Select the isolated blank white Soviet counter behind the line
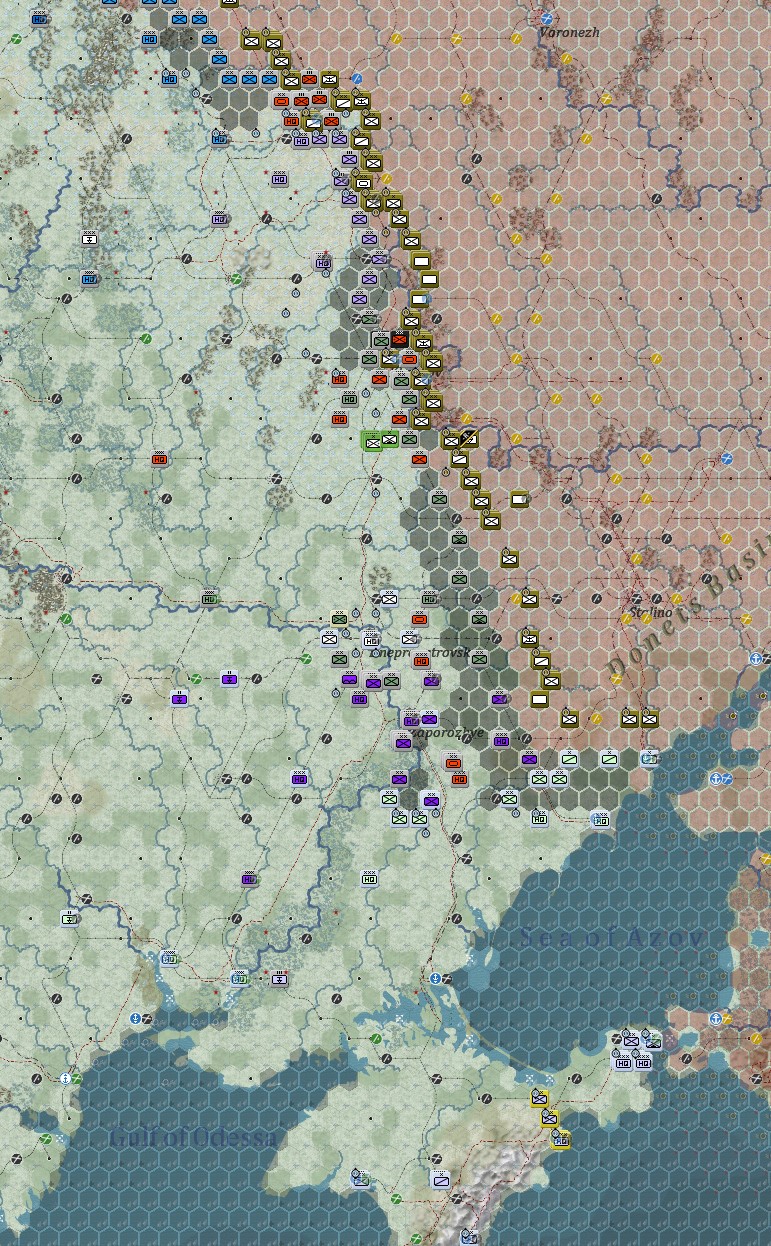 (520, 498)
